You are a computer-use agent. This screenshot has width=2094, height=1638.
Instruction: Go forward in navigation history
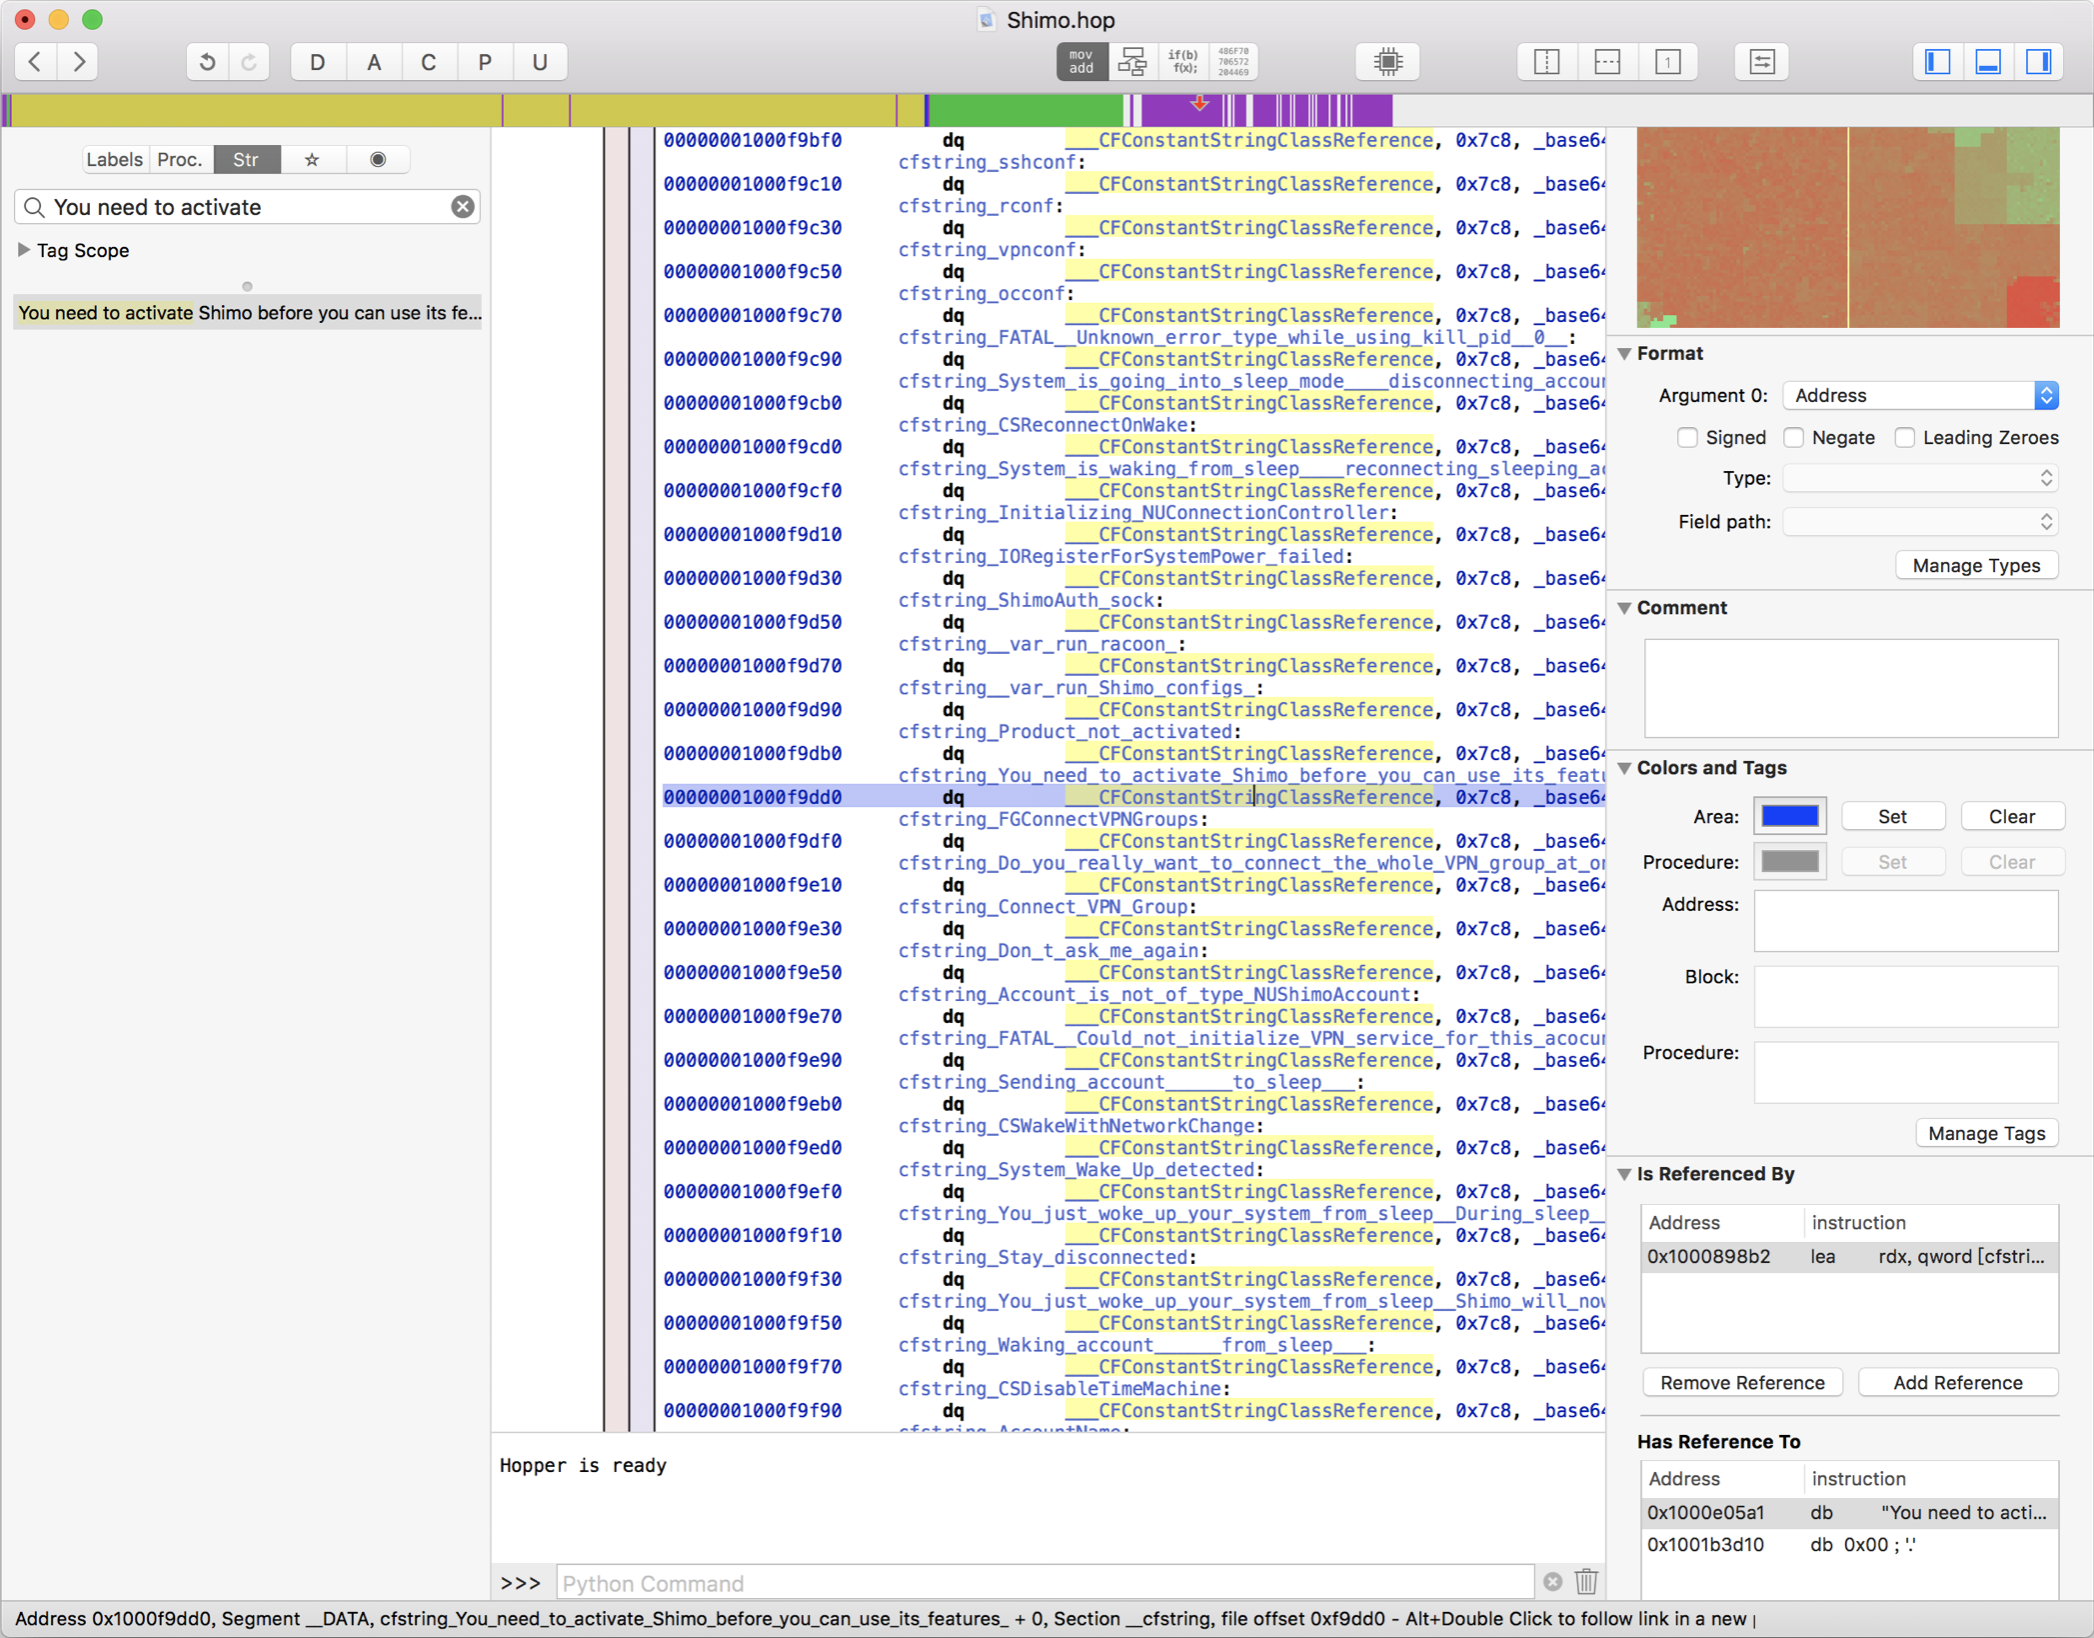point(79,62)
